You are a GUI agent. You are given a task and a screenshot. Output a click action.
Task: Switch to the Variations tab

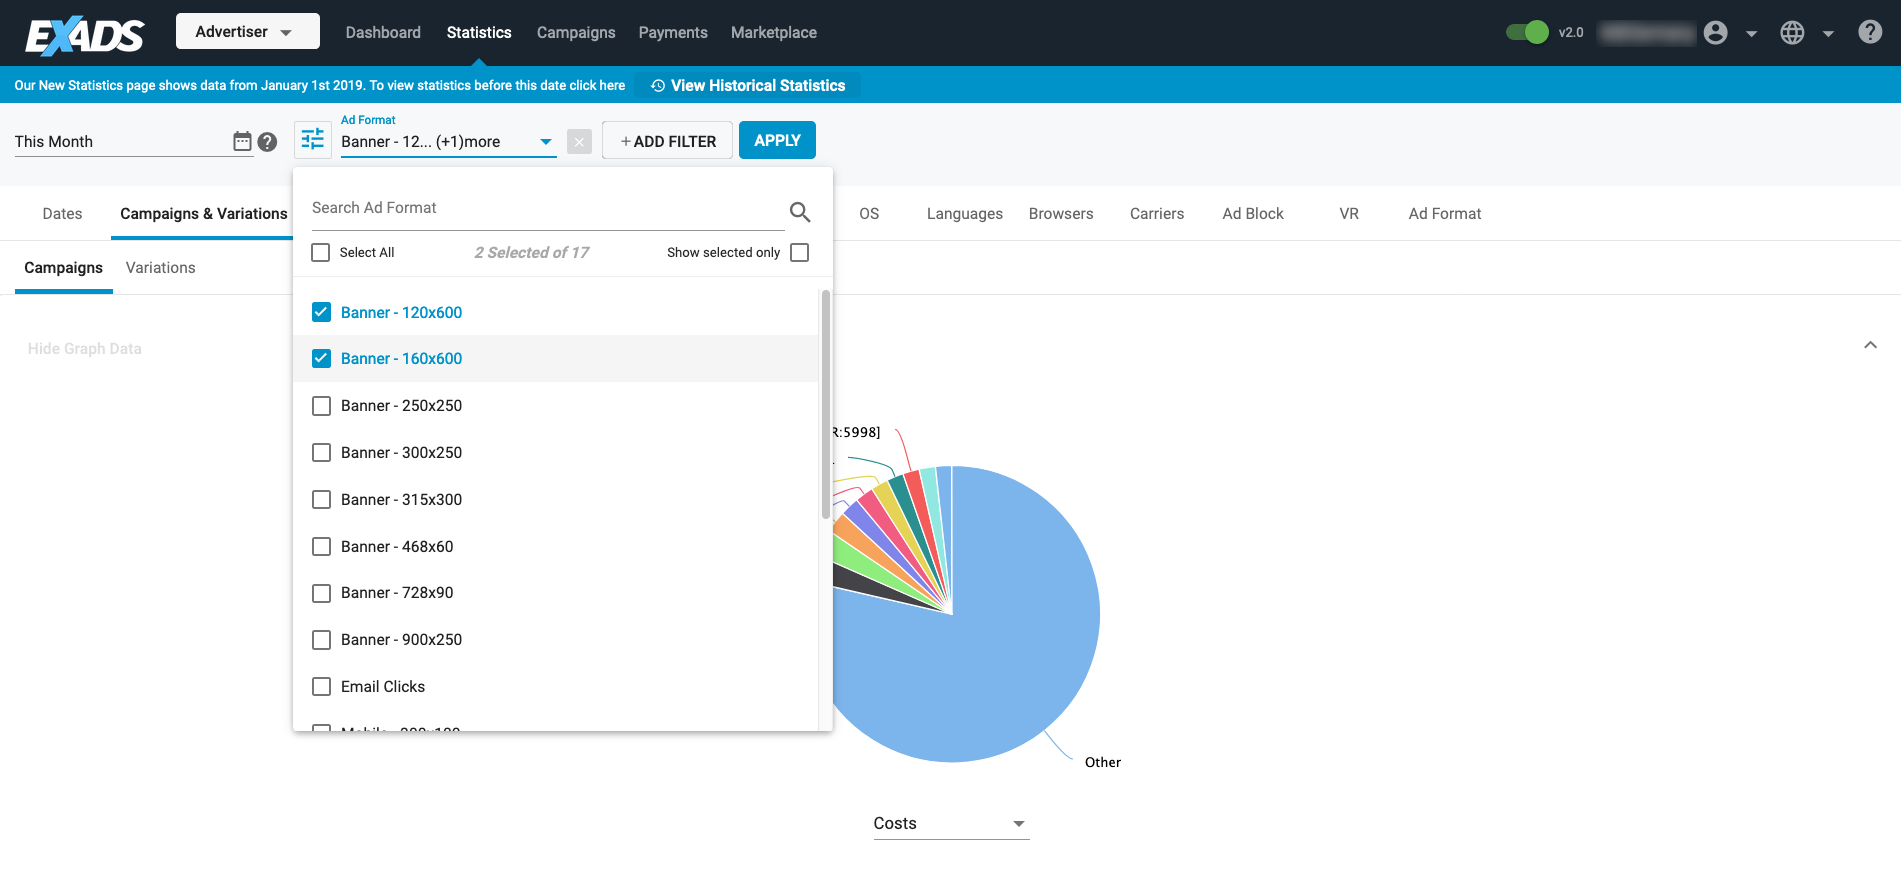(x=160, y=268)
